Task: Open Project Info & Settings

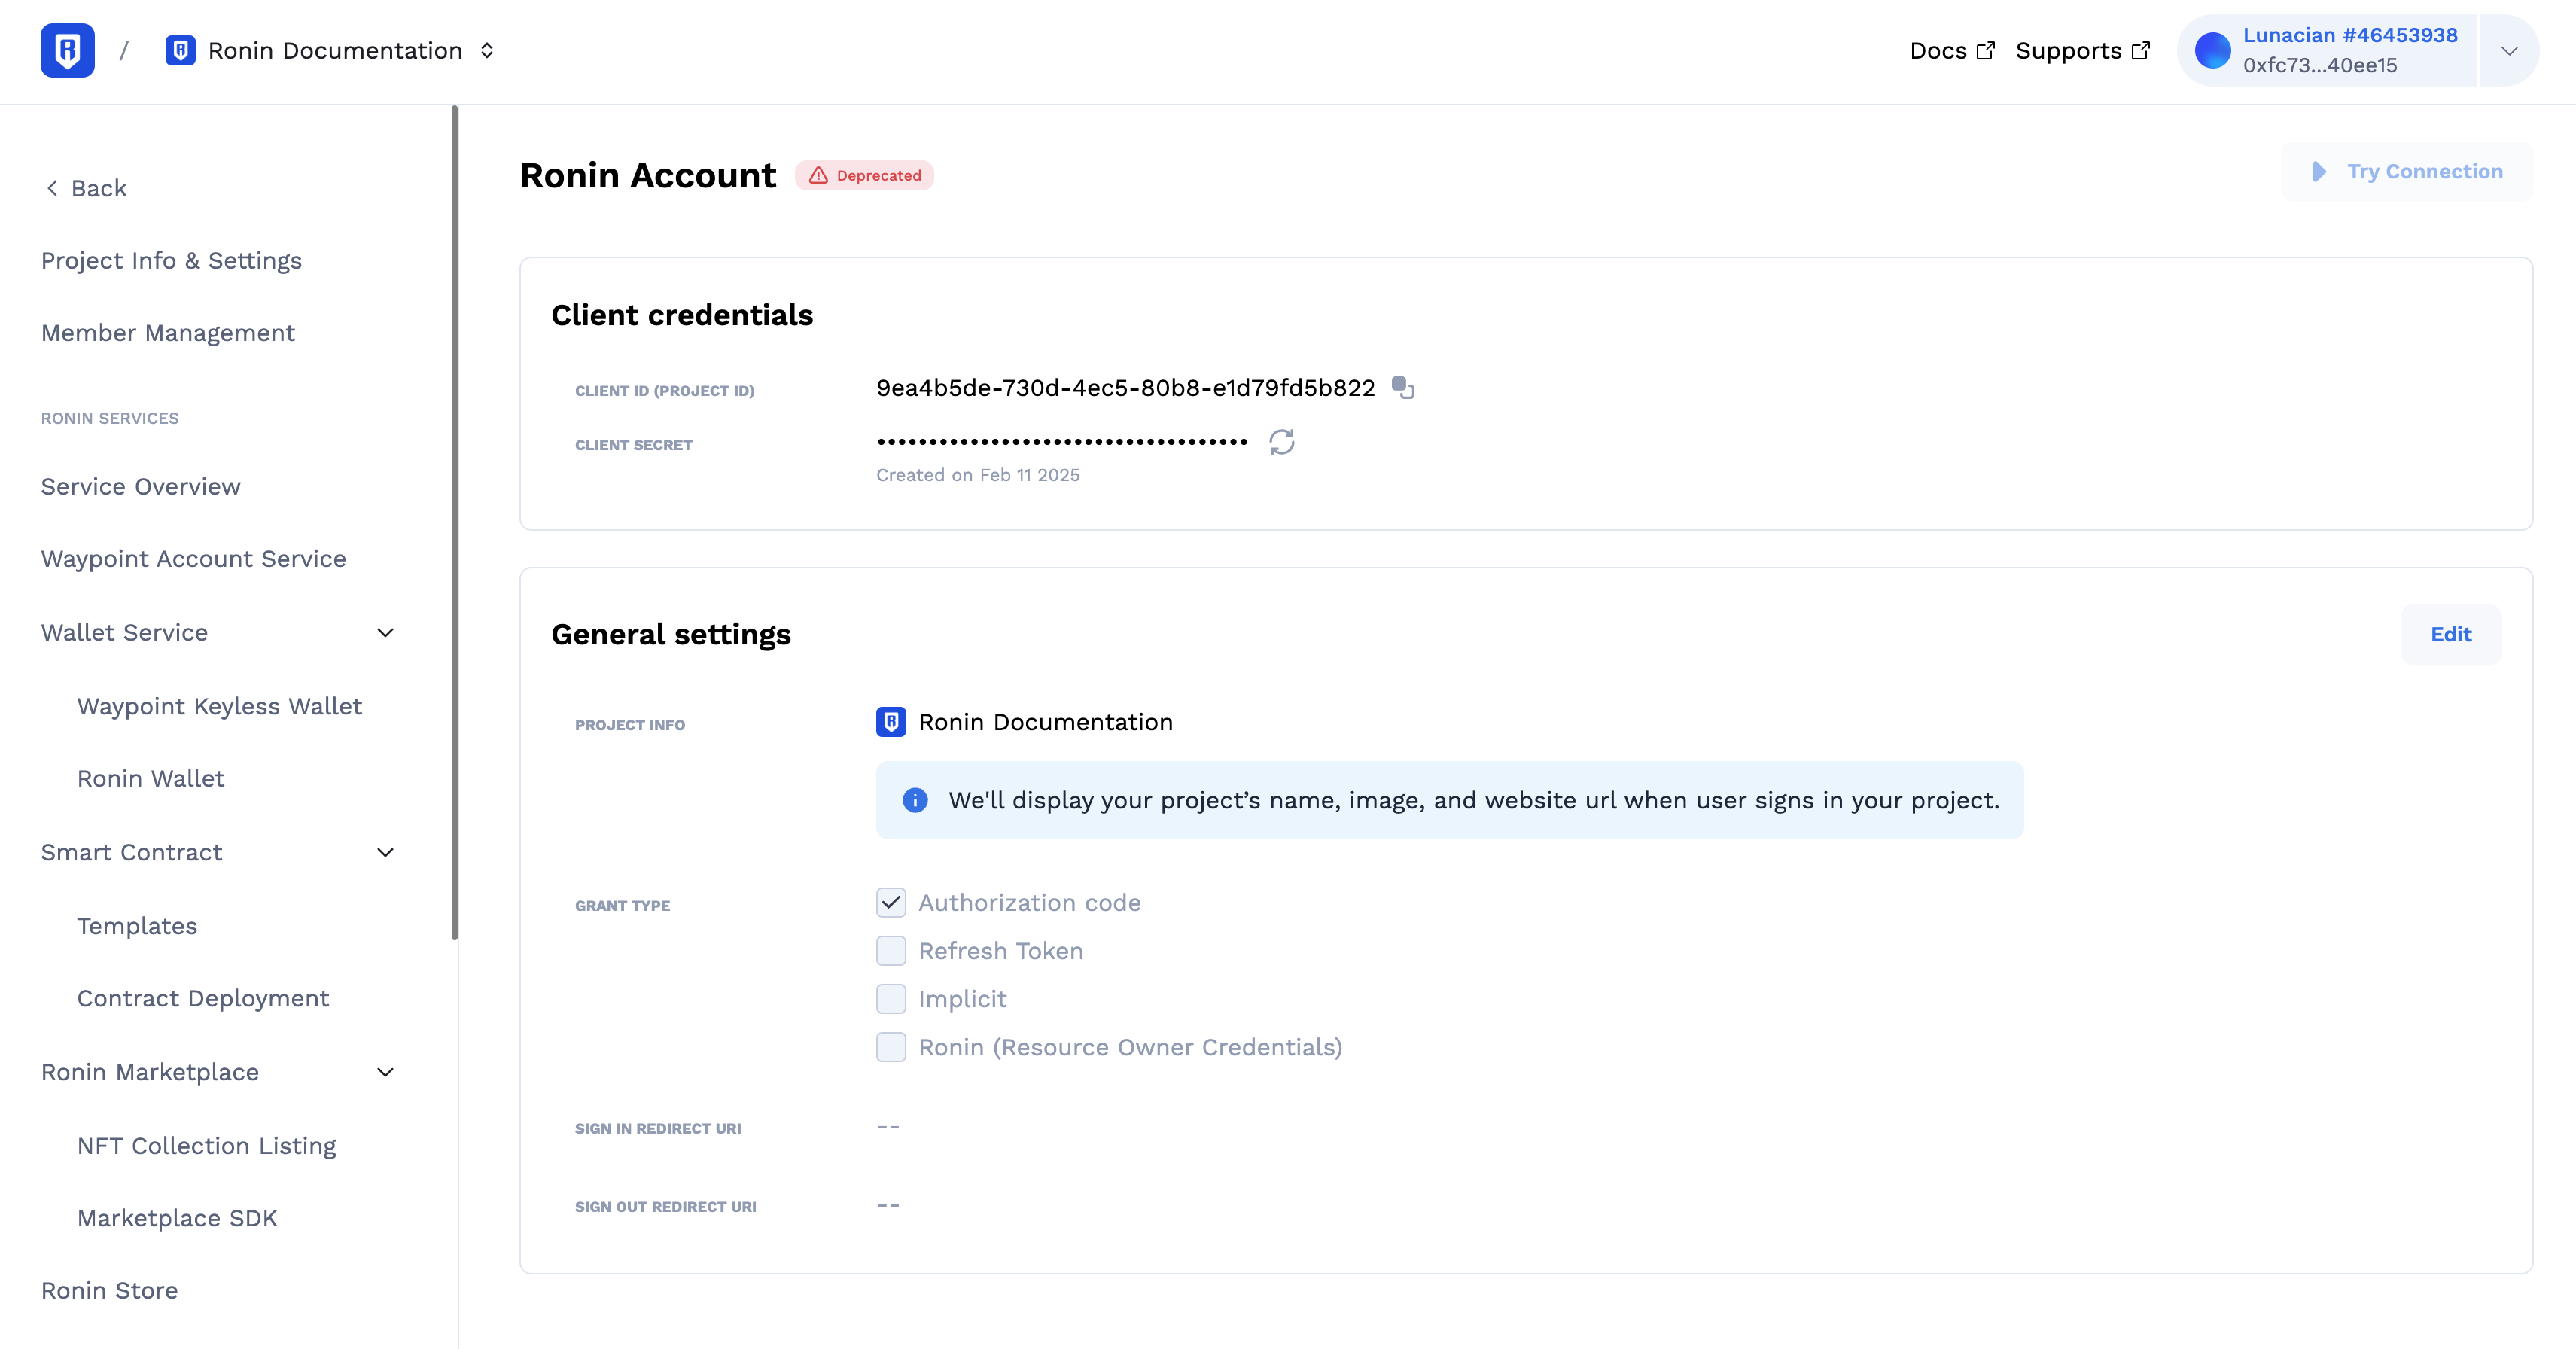Action: pos(171,261)
